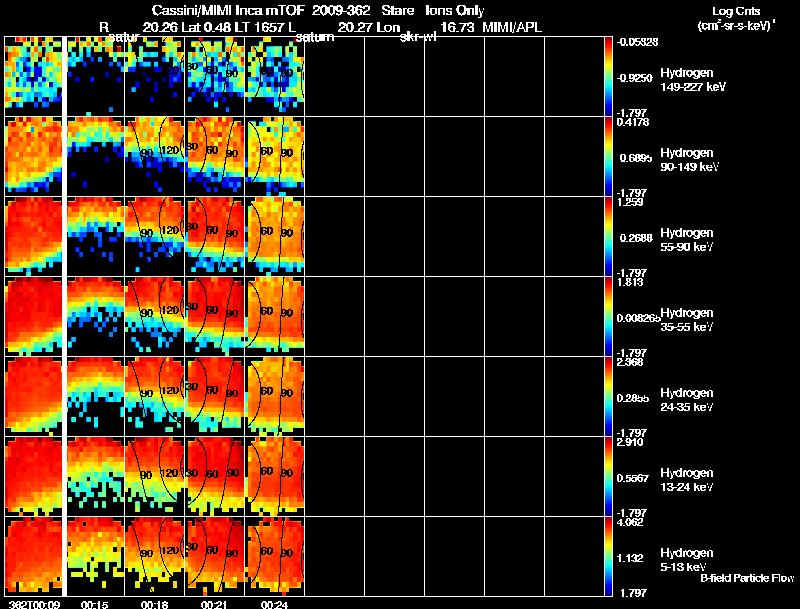Select the 35-55 keV image at 00:21

[215, 317]
